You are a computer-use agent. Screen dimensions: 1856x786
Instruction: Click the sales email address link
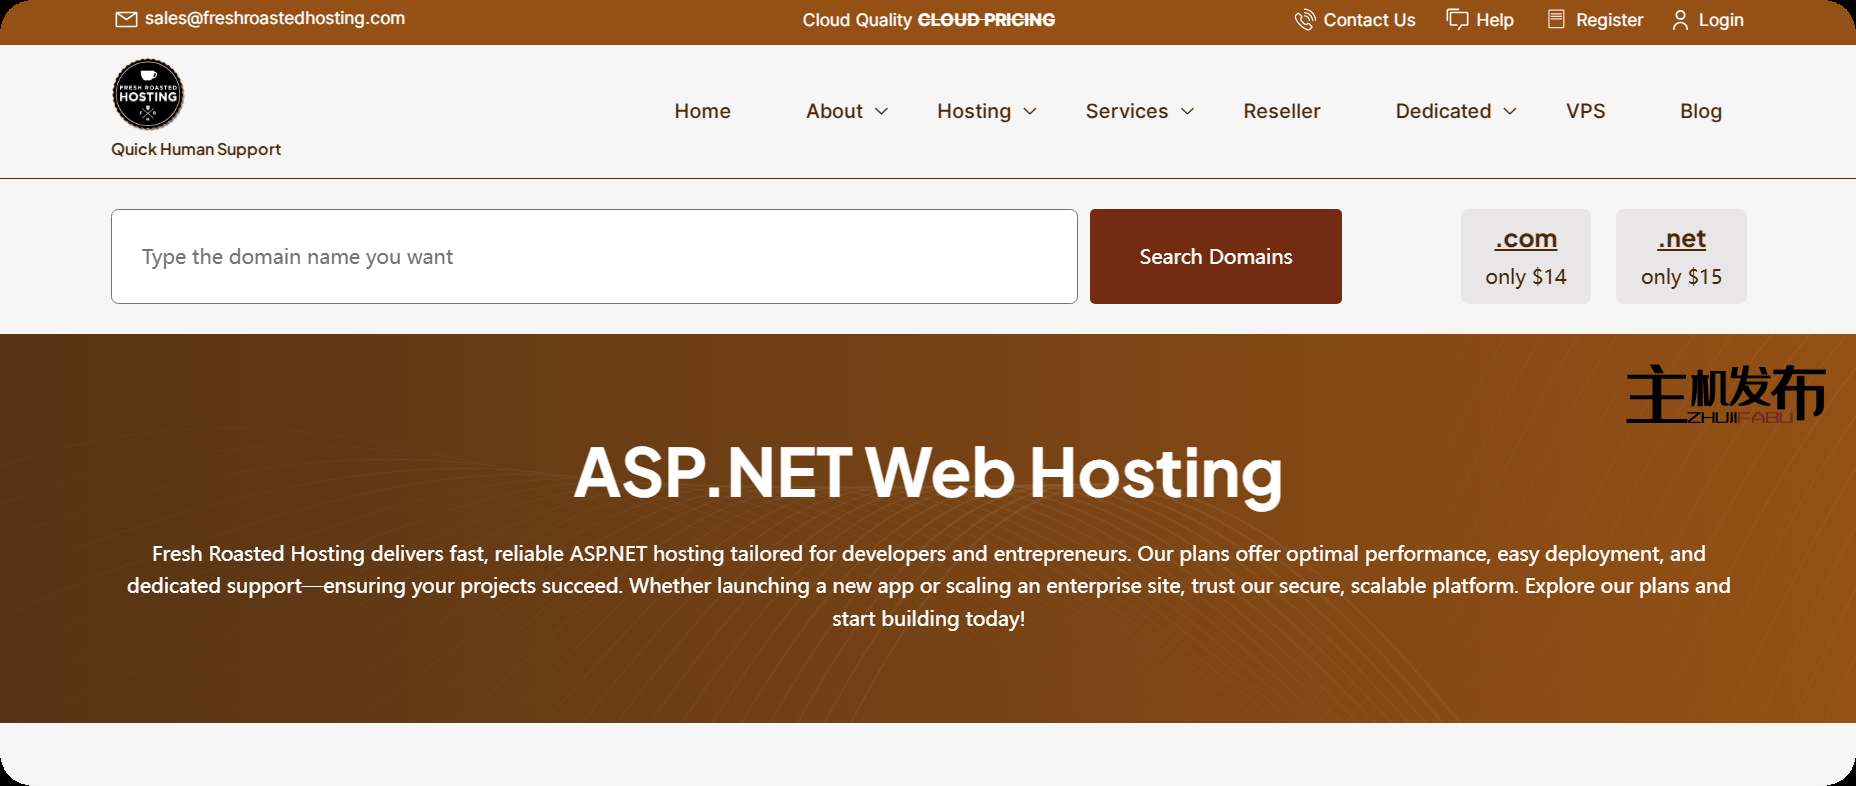click(x=274, y=19)
